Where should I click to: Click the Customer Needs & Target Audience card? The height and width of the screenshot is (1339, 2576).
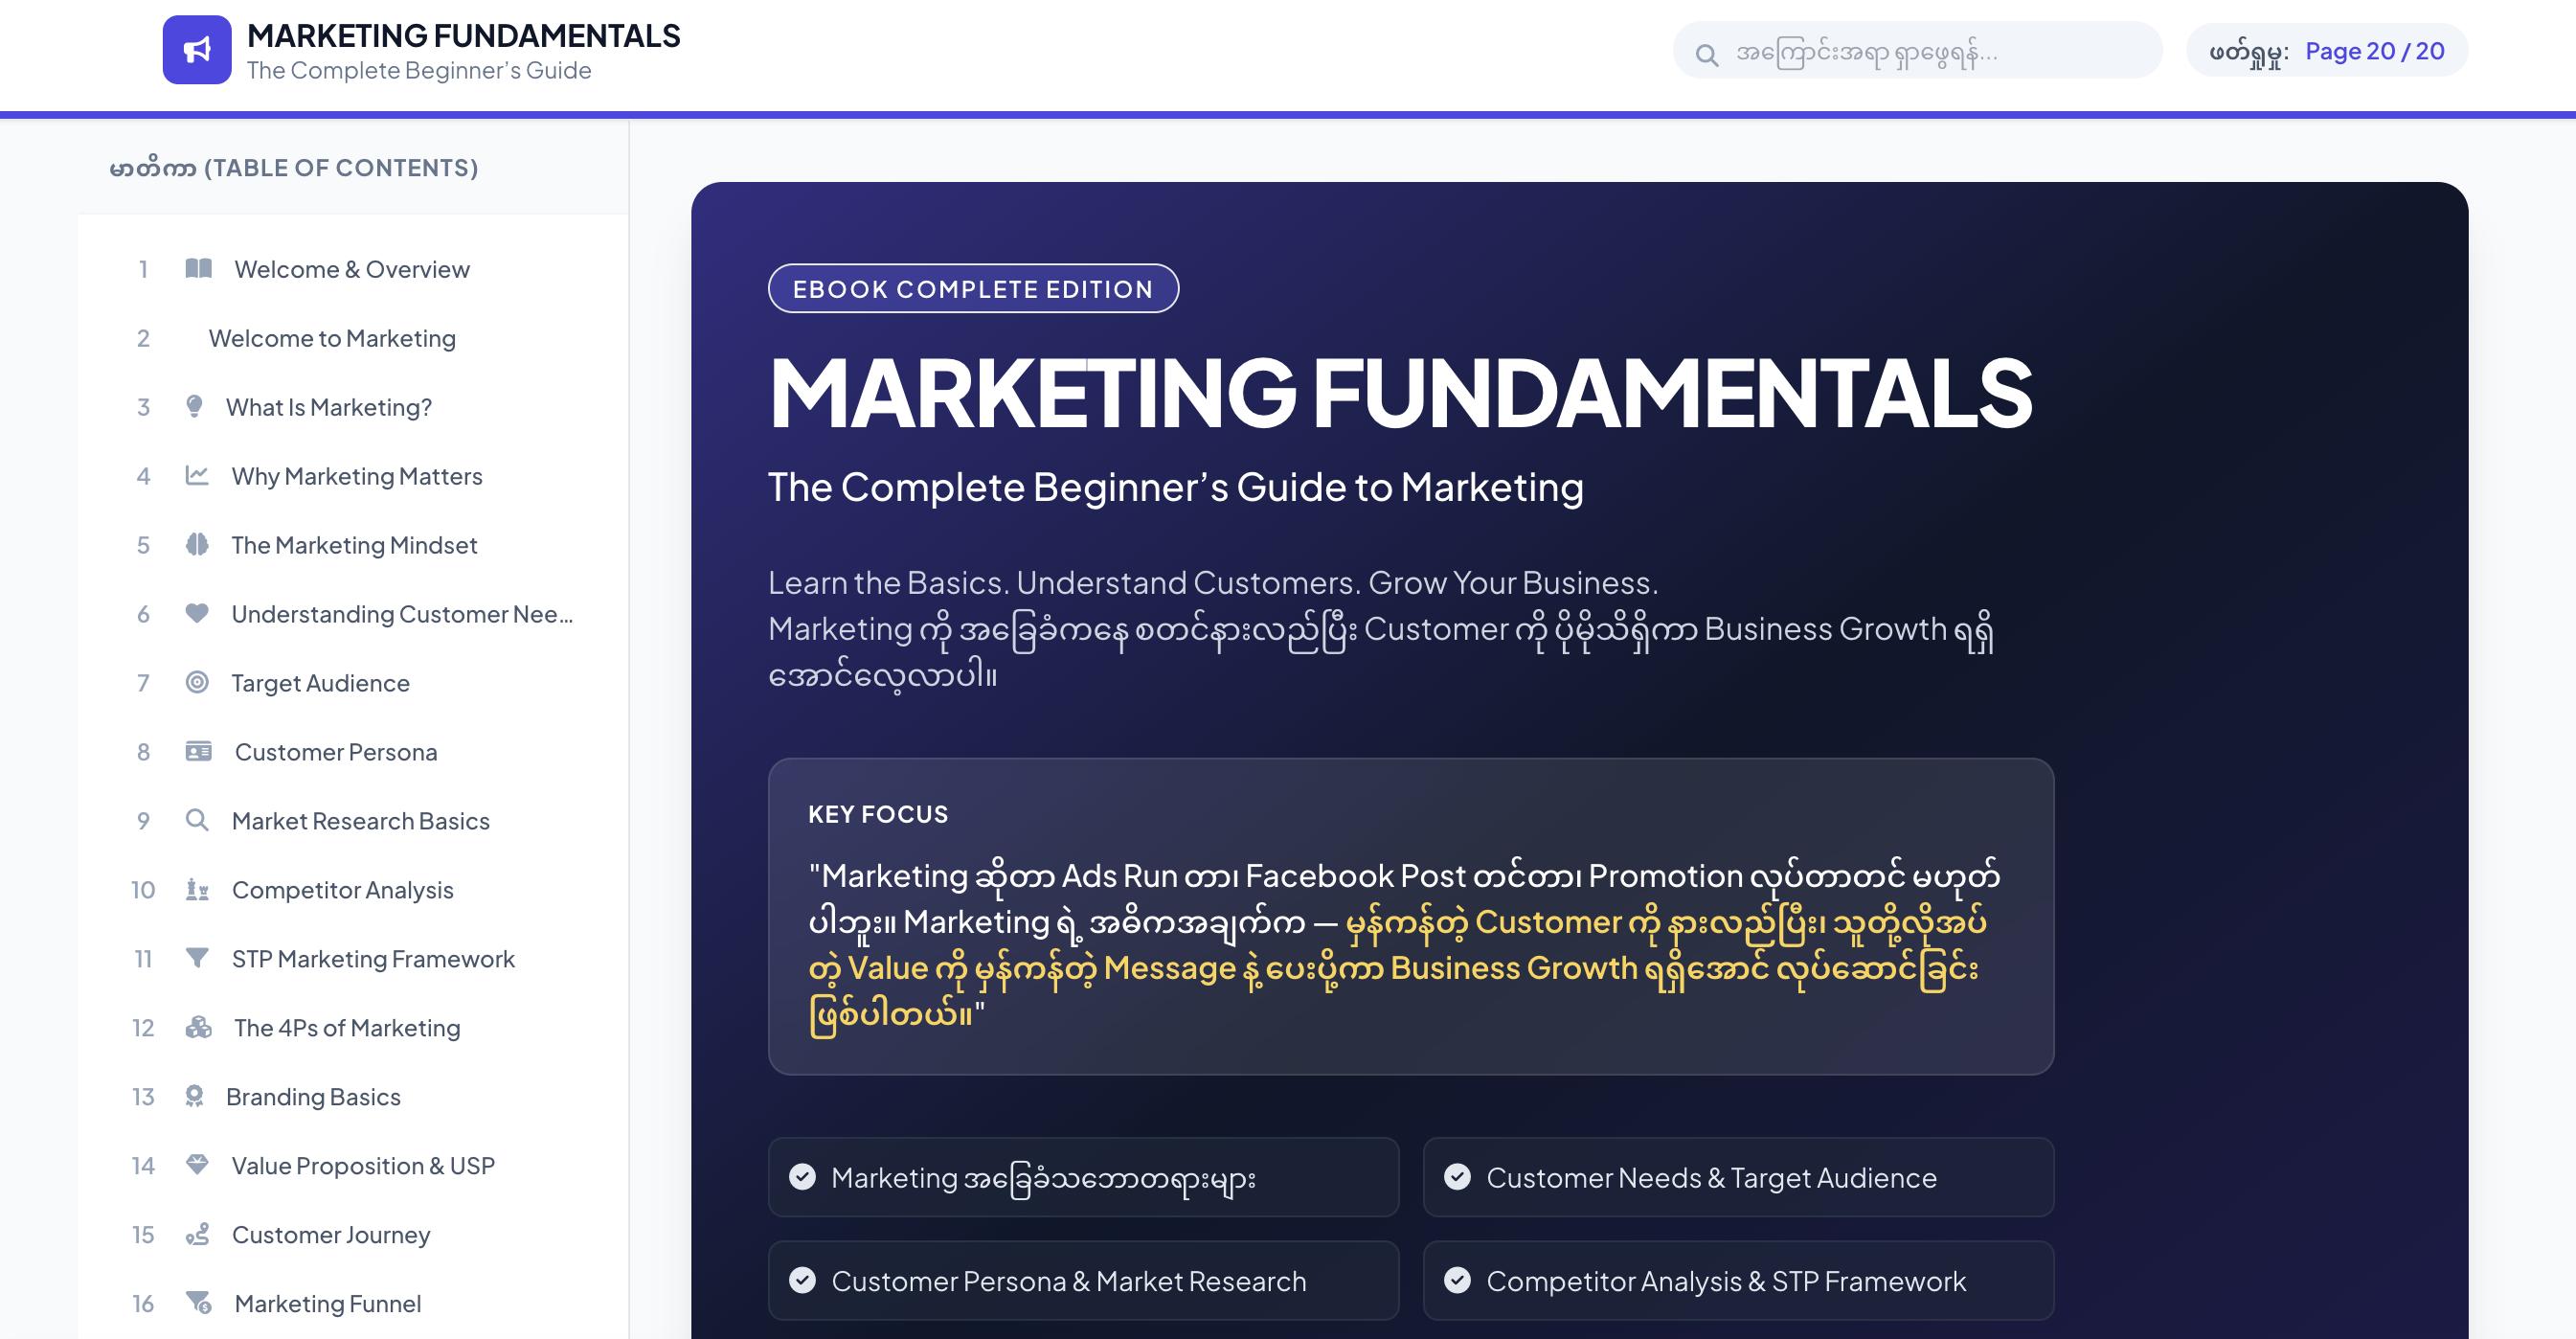(x=1738, y=1177)
